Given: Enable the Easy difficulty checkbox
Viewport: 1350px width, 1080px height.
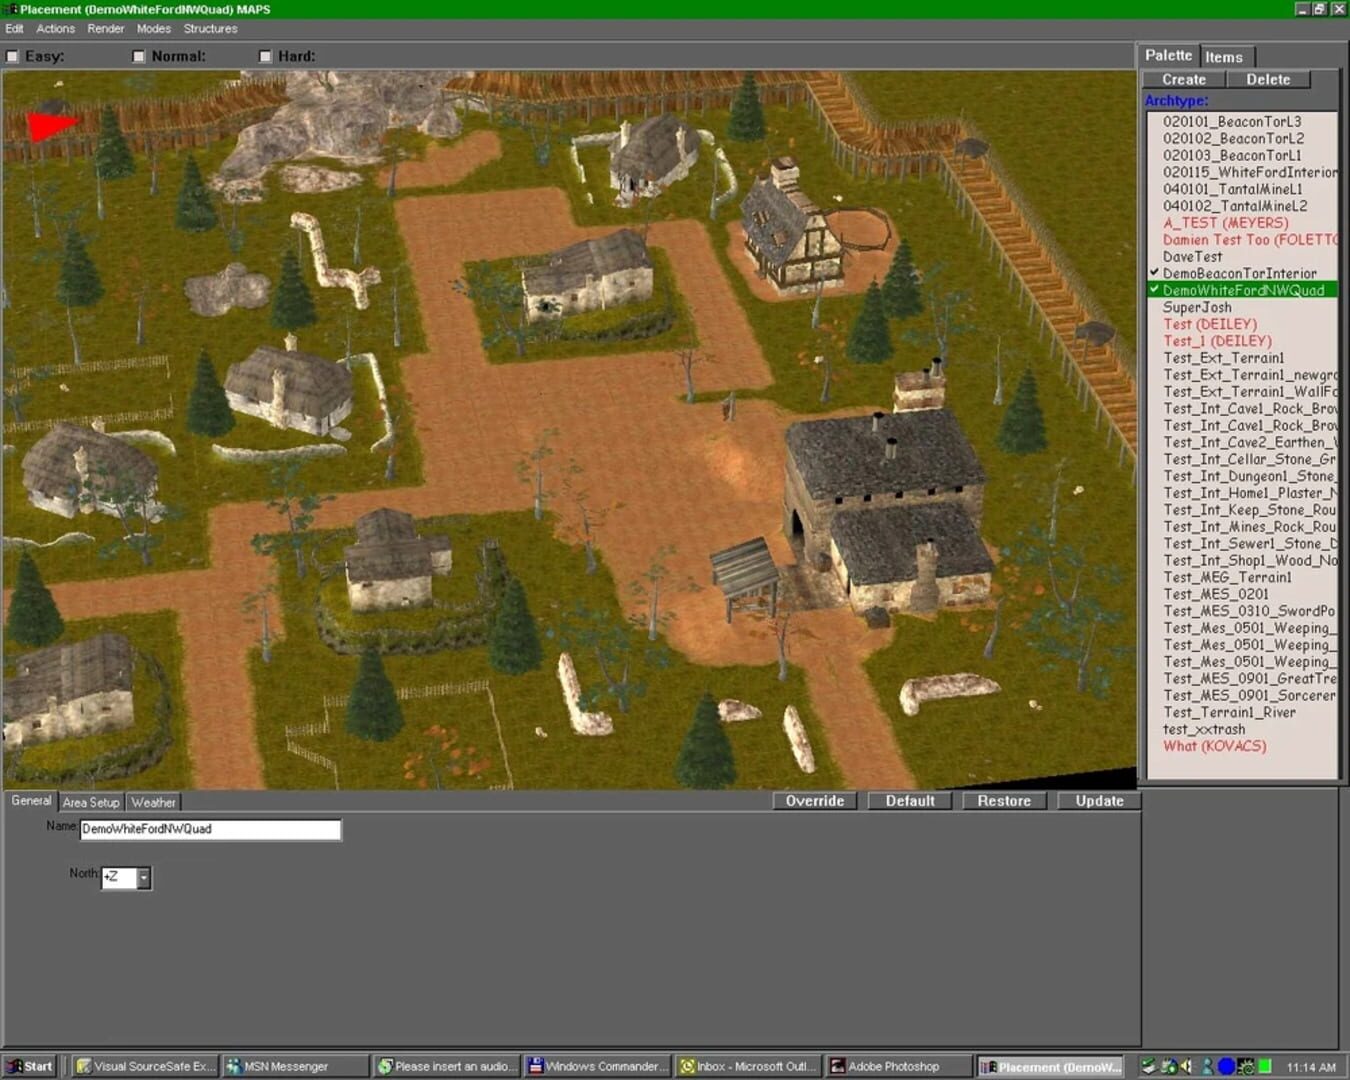Looking at the screenshot, I should click(x=12, y=56).
